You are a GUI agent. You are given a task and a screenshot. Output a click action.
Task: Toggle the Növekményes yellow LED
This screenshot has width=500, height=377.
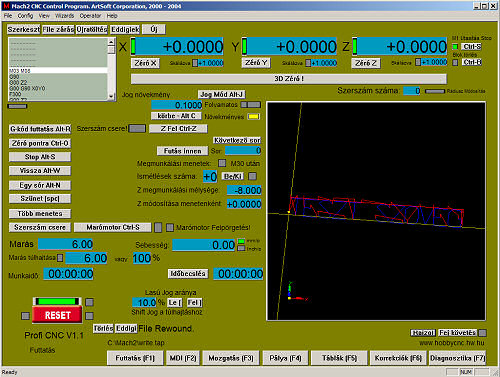(254, 117)
